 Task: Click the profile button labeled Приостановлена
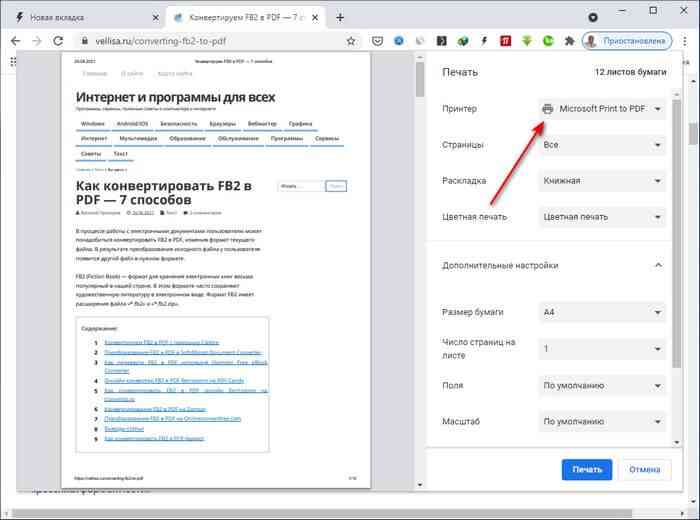coord(627,41)
